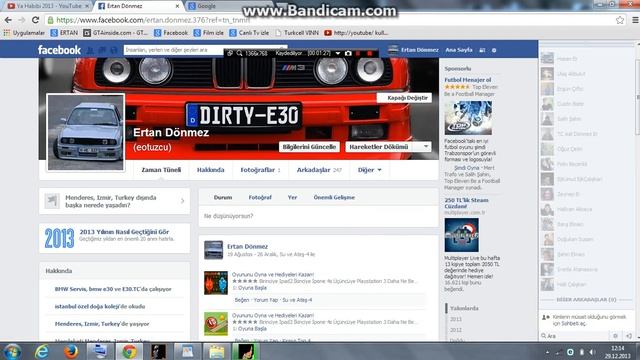640x360 pixels.
Task: Click the BMW profile picture
Action: (86, 132)
